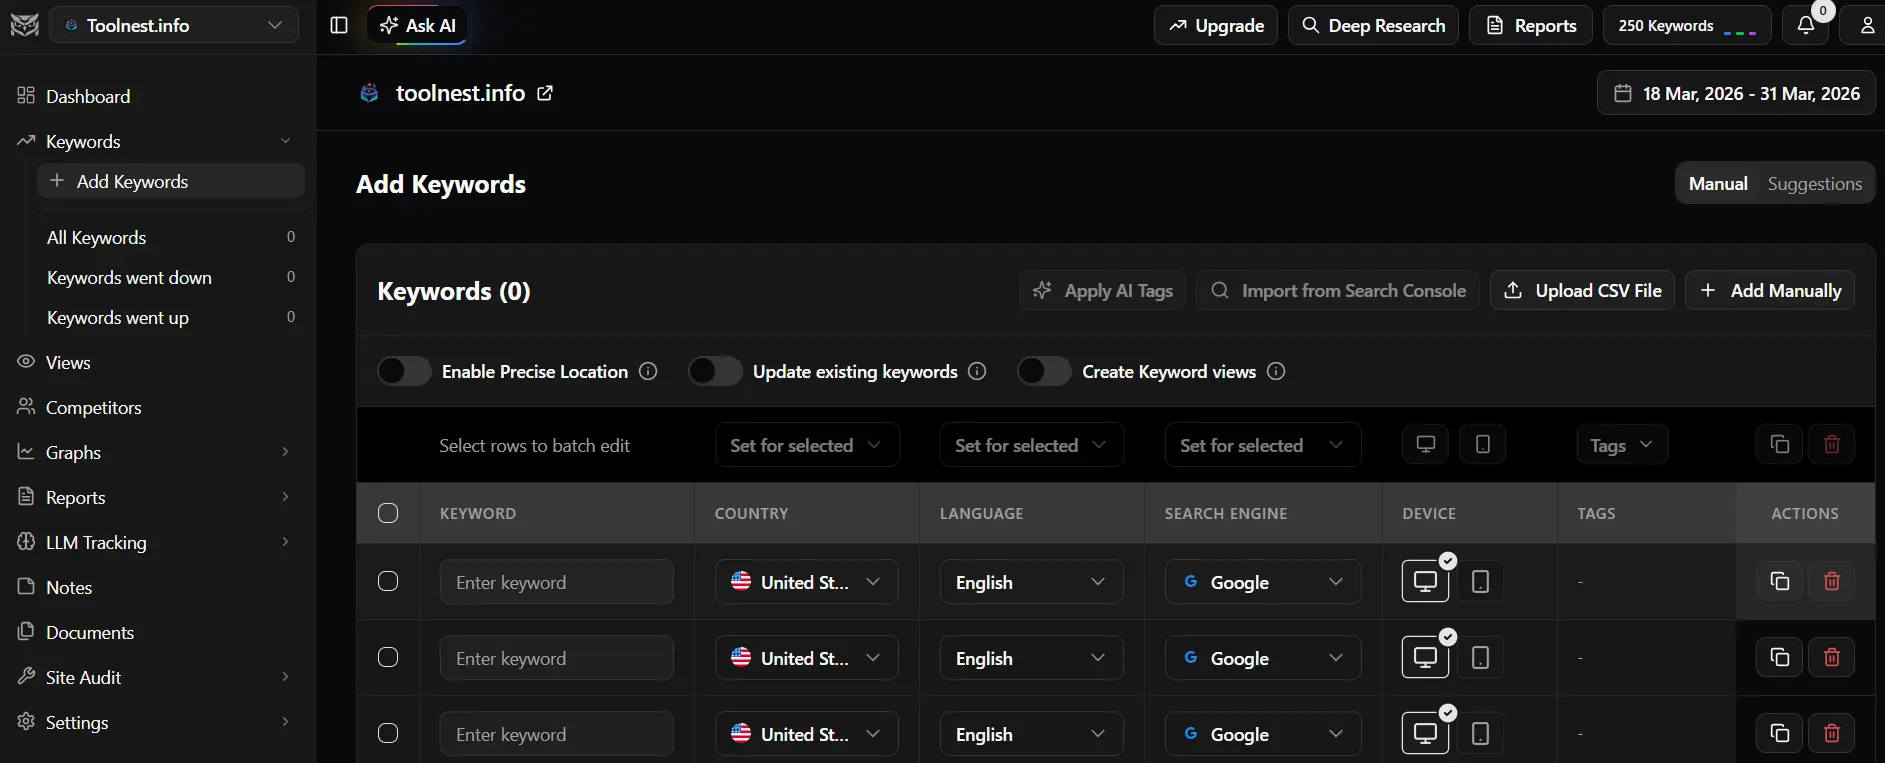Check the second keyword row checkbox

click(x=388, y=657)
